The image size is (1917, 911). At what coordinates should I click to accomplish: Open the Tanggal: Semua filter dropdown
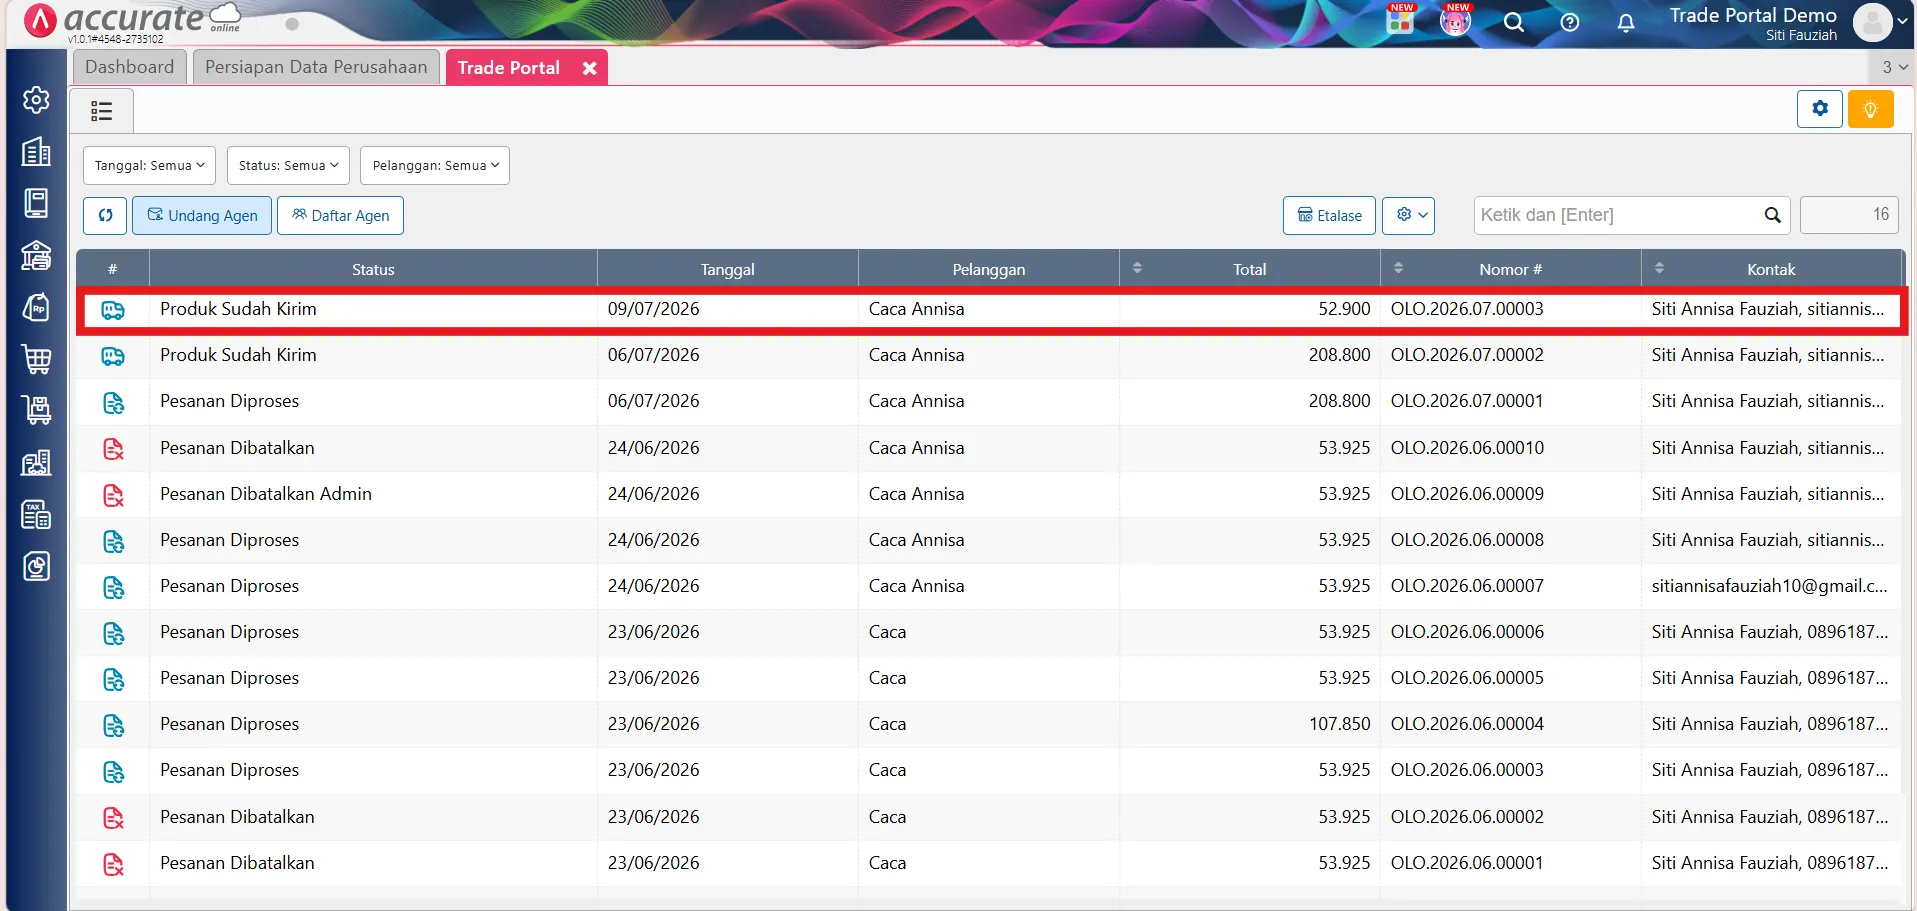(x=149, y=165)
